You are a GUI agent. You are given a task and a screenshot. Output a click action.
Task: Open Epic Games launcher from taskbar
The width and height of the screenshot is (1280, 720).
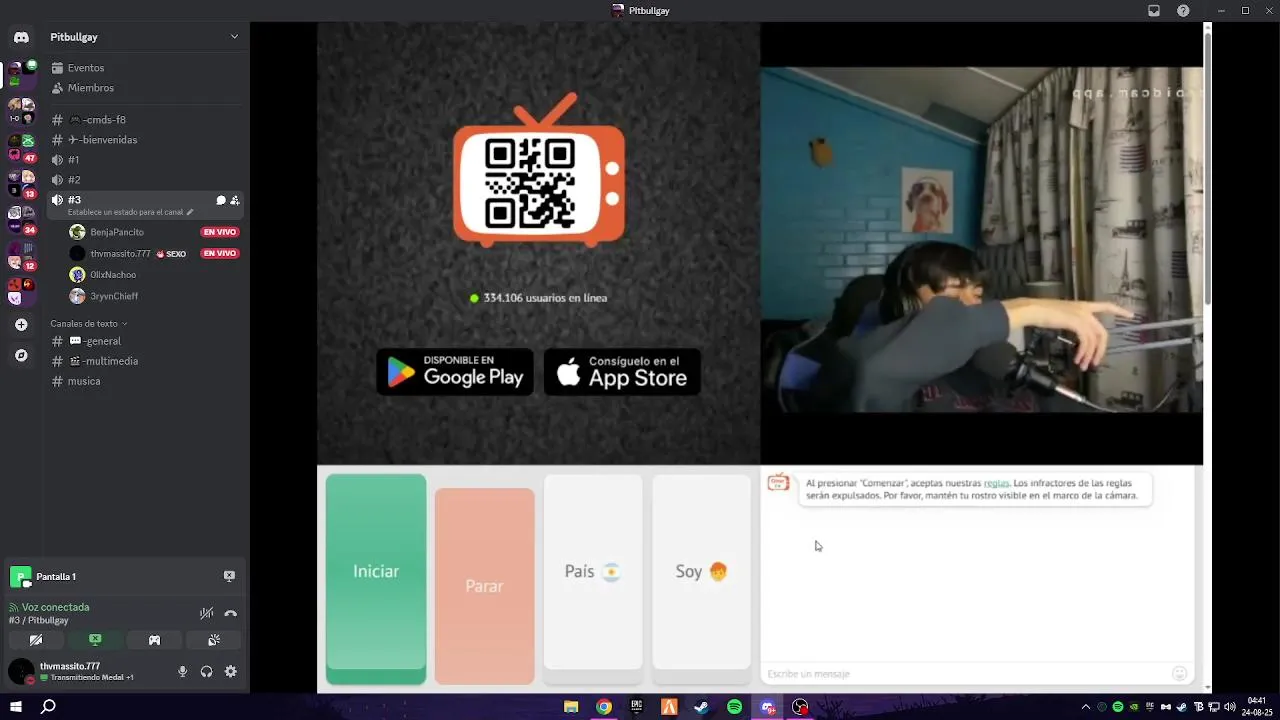(636, 707)
